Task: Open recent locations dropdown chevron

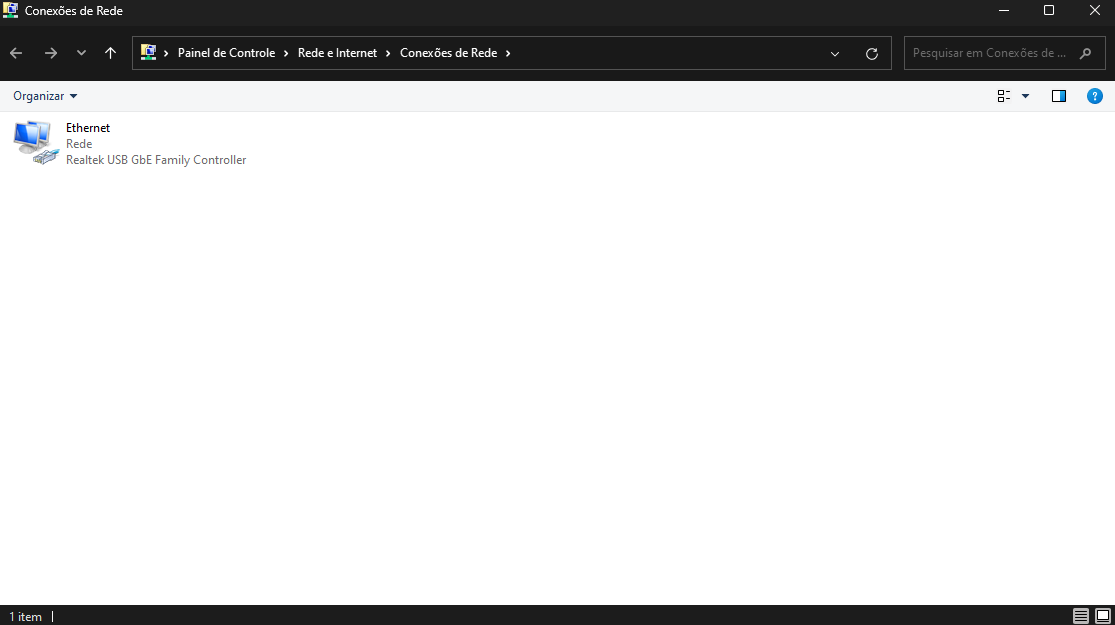Action: click(81, 53)
